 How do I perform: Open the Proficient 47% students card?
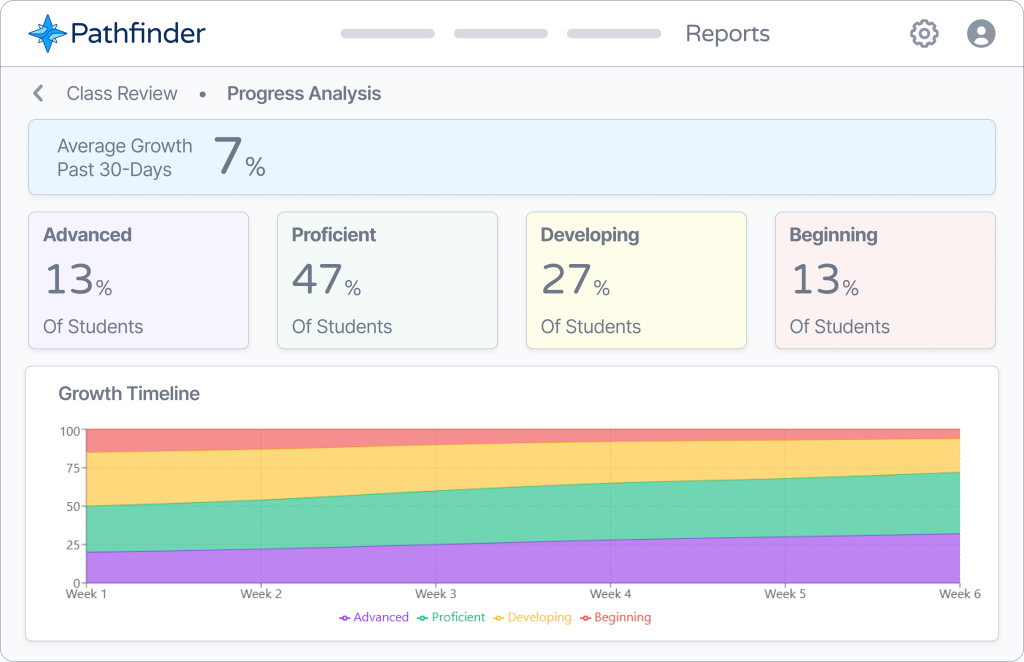(x=387, y=280)
